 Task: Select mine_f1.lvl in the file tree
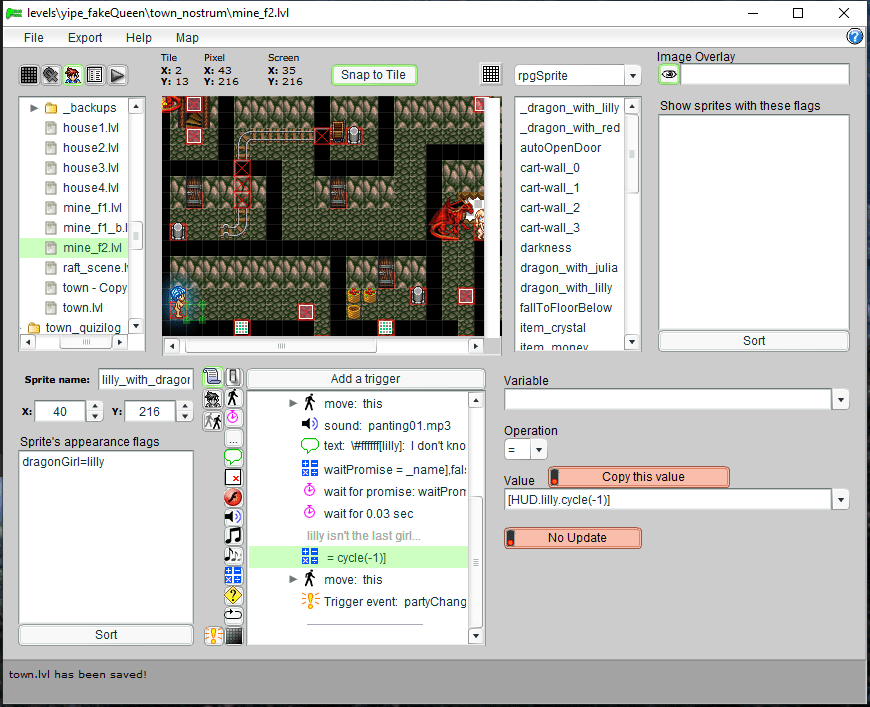(x=92, y=208)
